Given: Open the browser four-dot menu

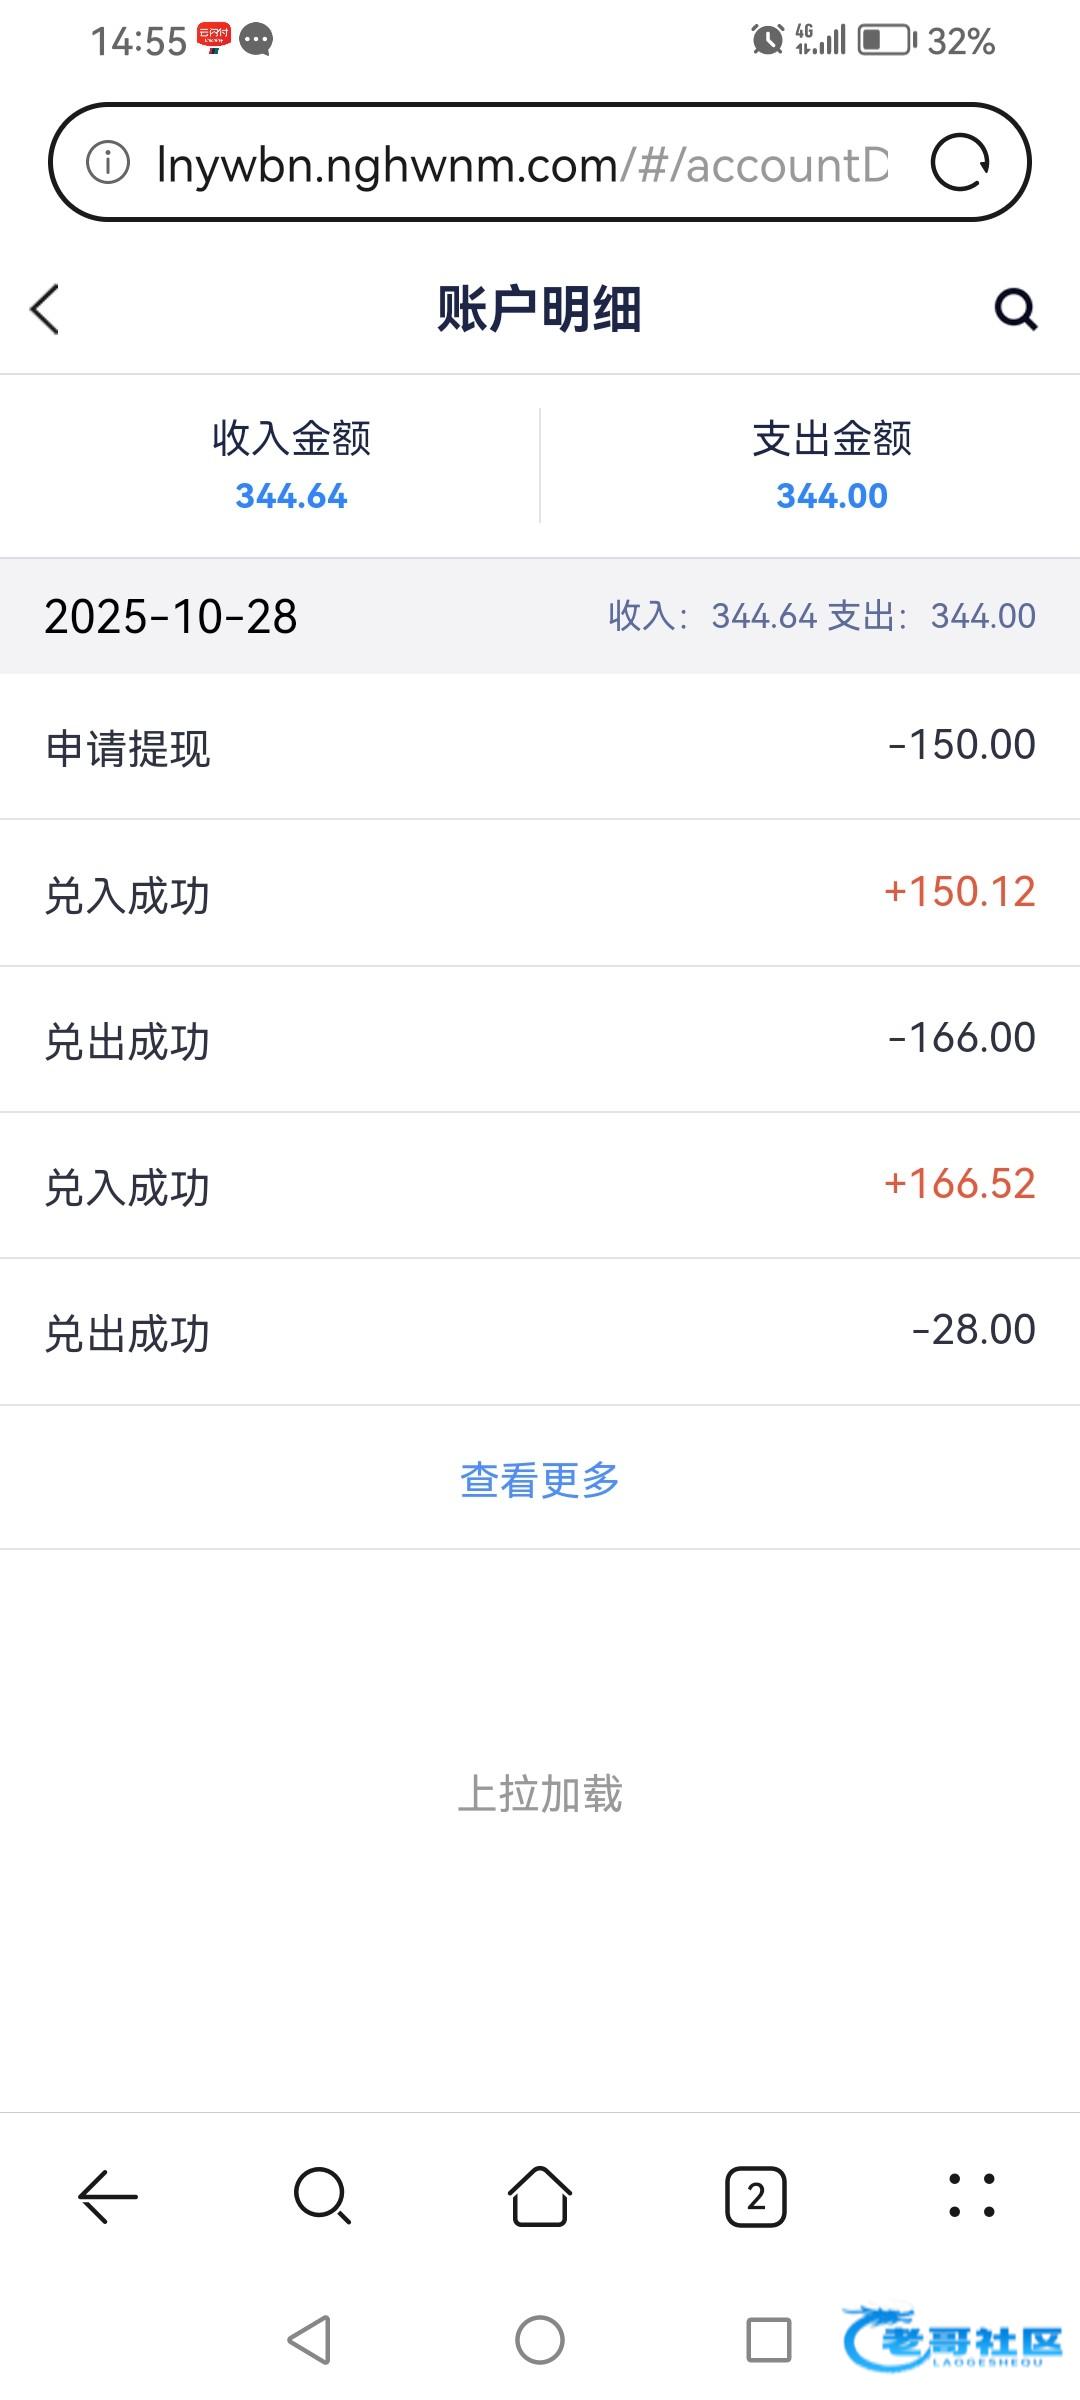Looking at the screenshot, I should click(971, 2197).
